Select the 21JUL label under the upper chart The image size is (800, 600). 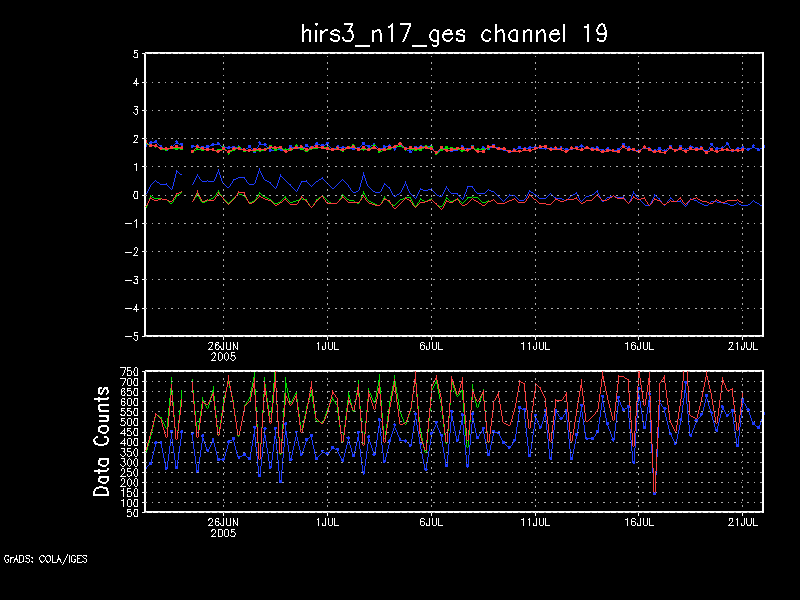coord(743,345)
